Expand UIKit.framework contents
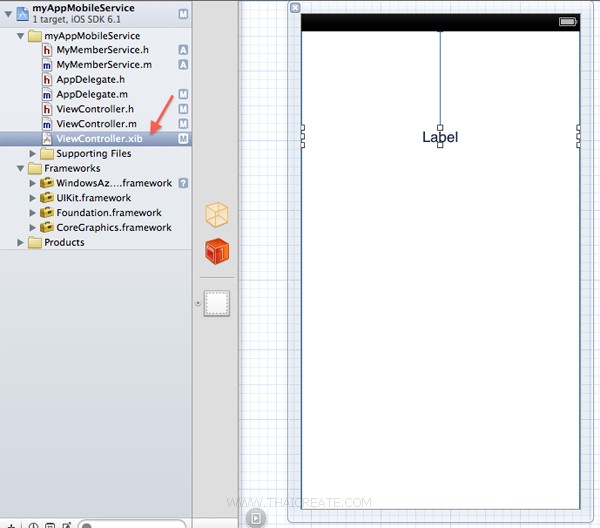 click(x=33, y=198)
